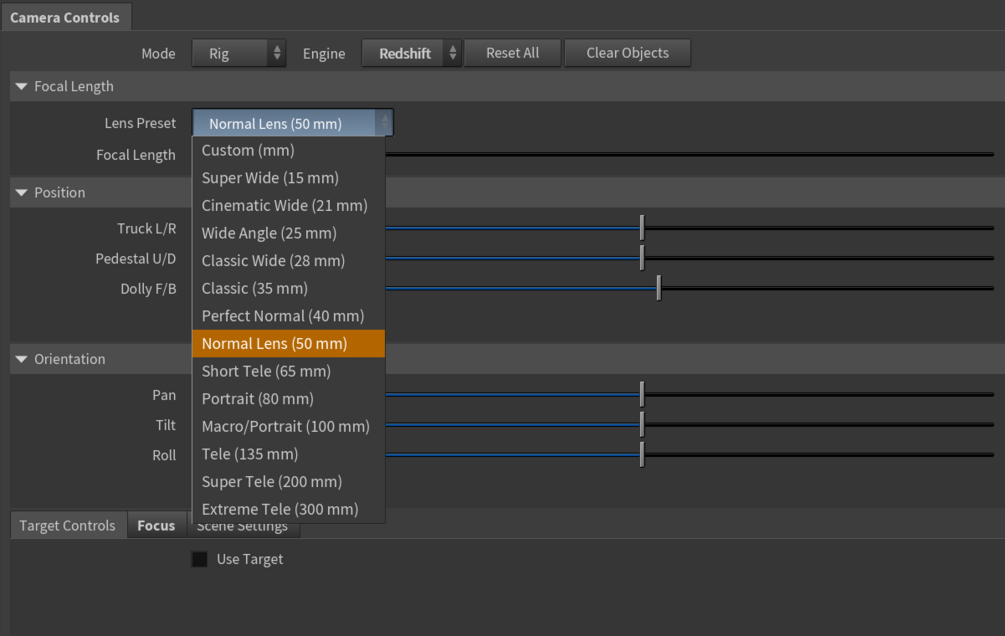Viewport: 1005px width, 636px height.
Task: Enable the Use Target checkbox
Action: click(x=200, y=559)
